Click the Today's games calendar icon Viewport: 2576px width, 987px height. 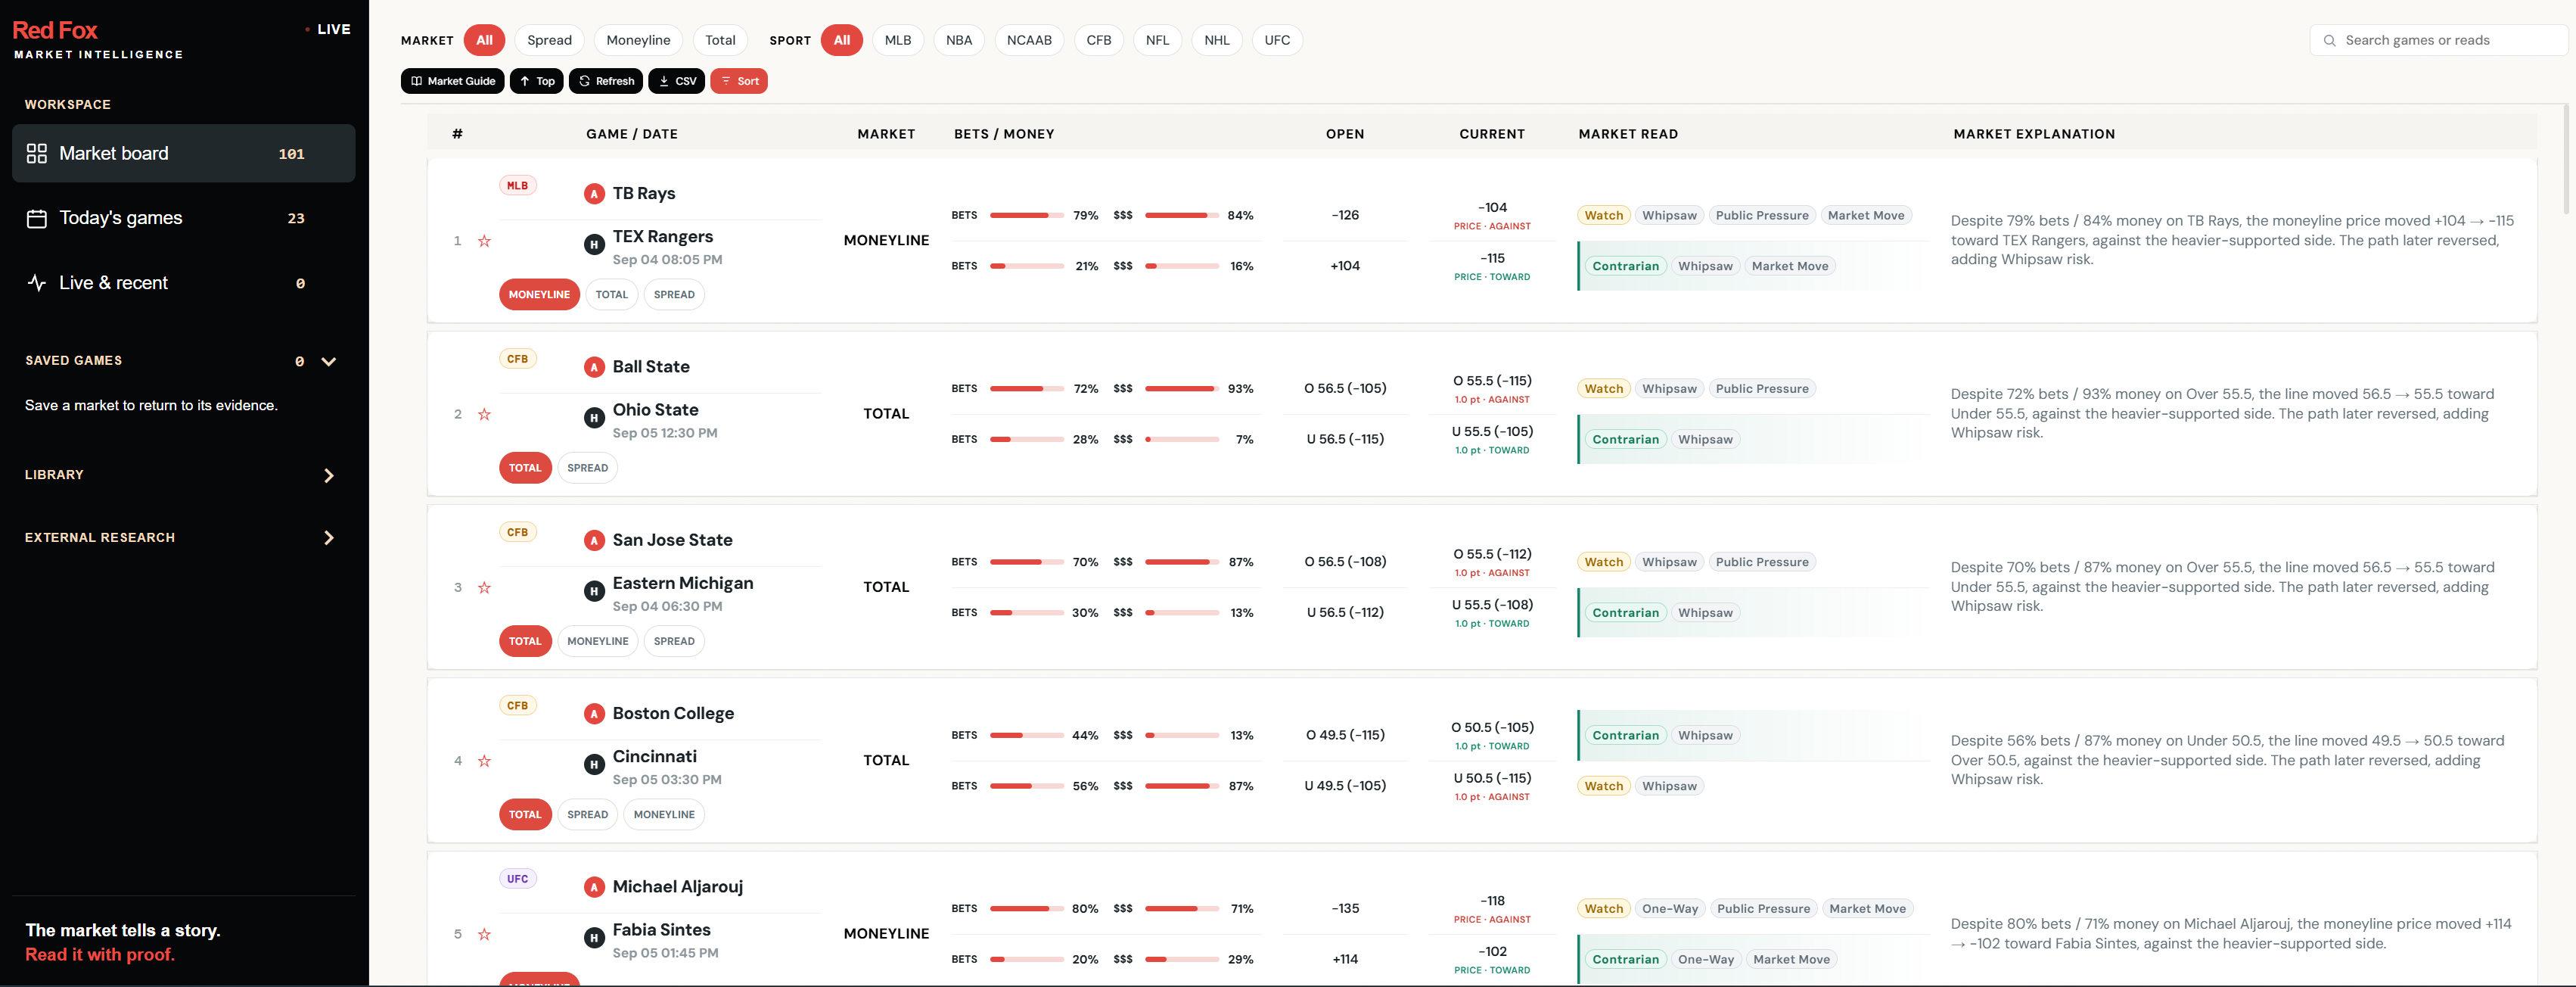pyautogui.click(x=37, y=218)
